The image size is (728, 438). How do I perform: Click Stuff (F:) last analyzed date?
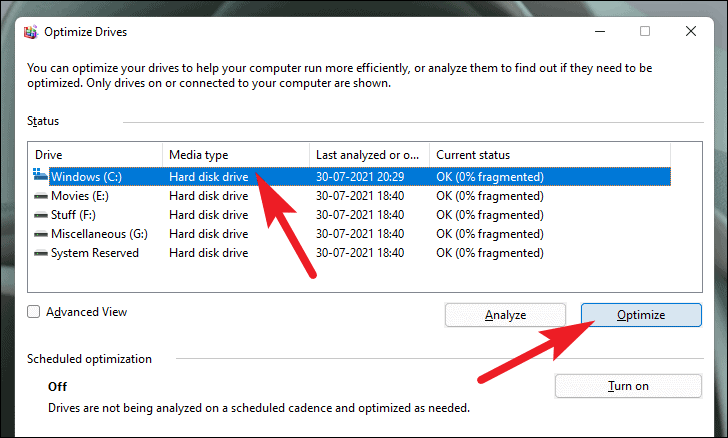360,215
